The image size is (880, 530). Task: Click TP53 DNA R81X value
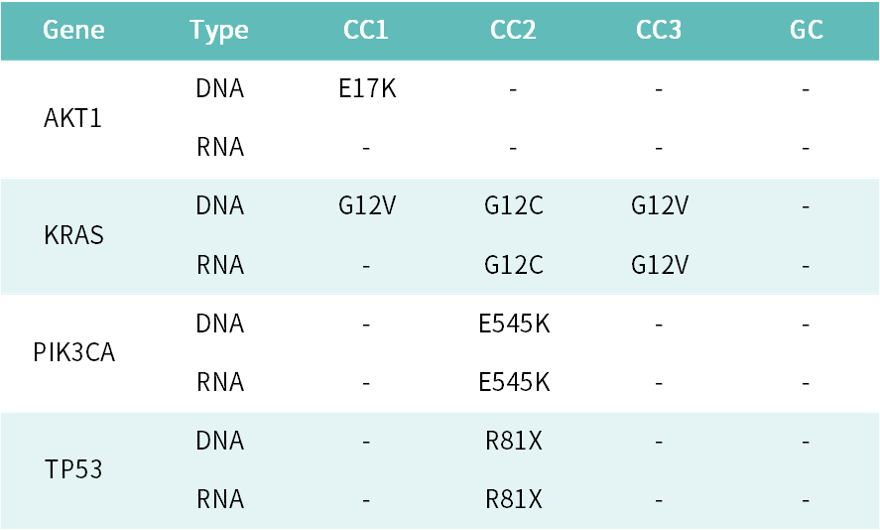tap(513, 441)
